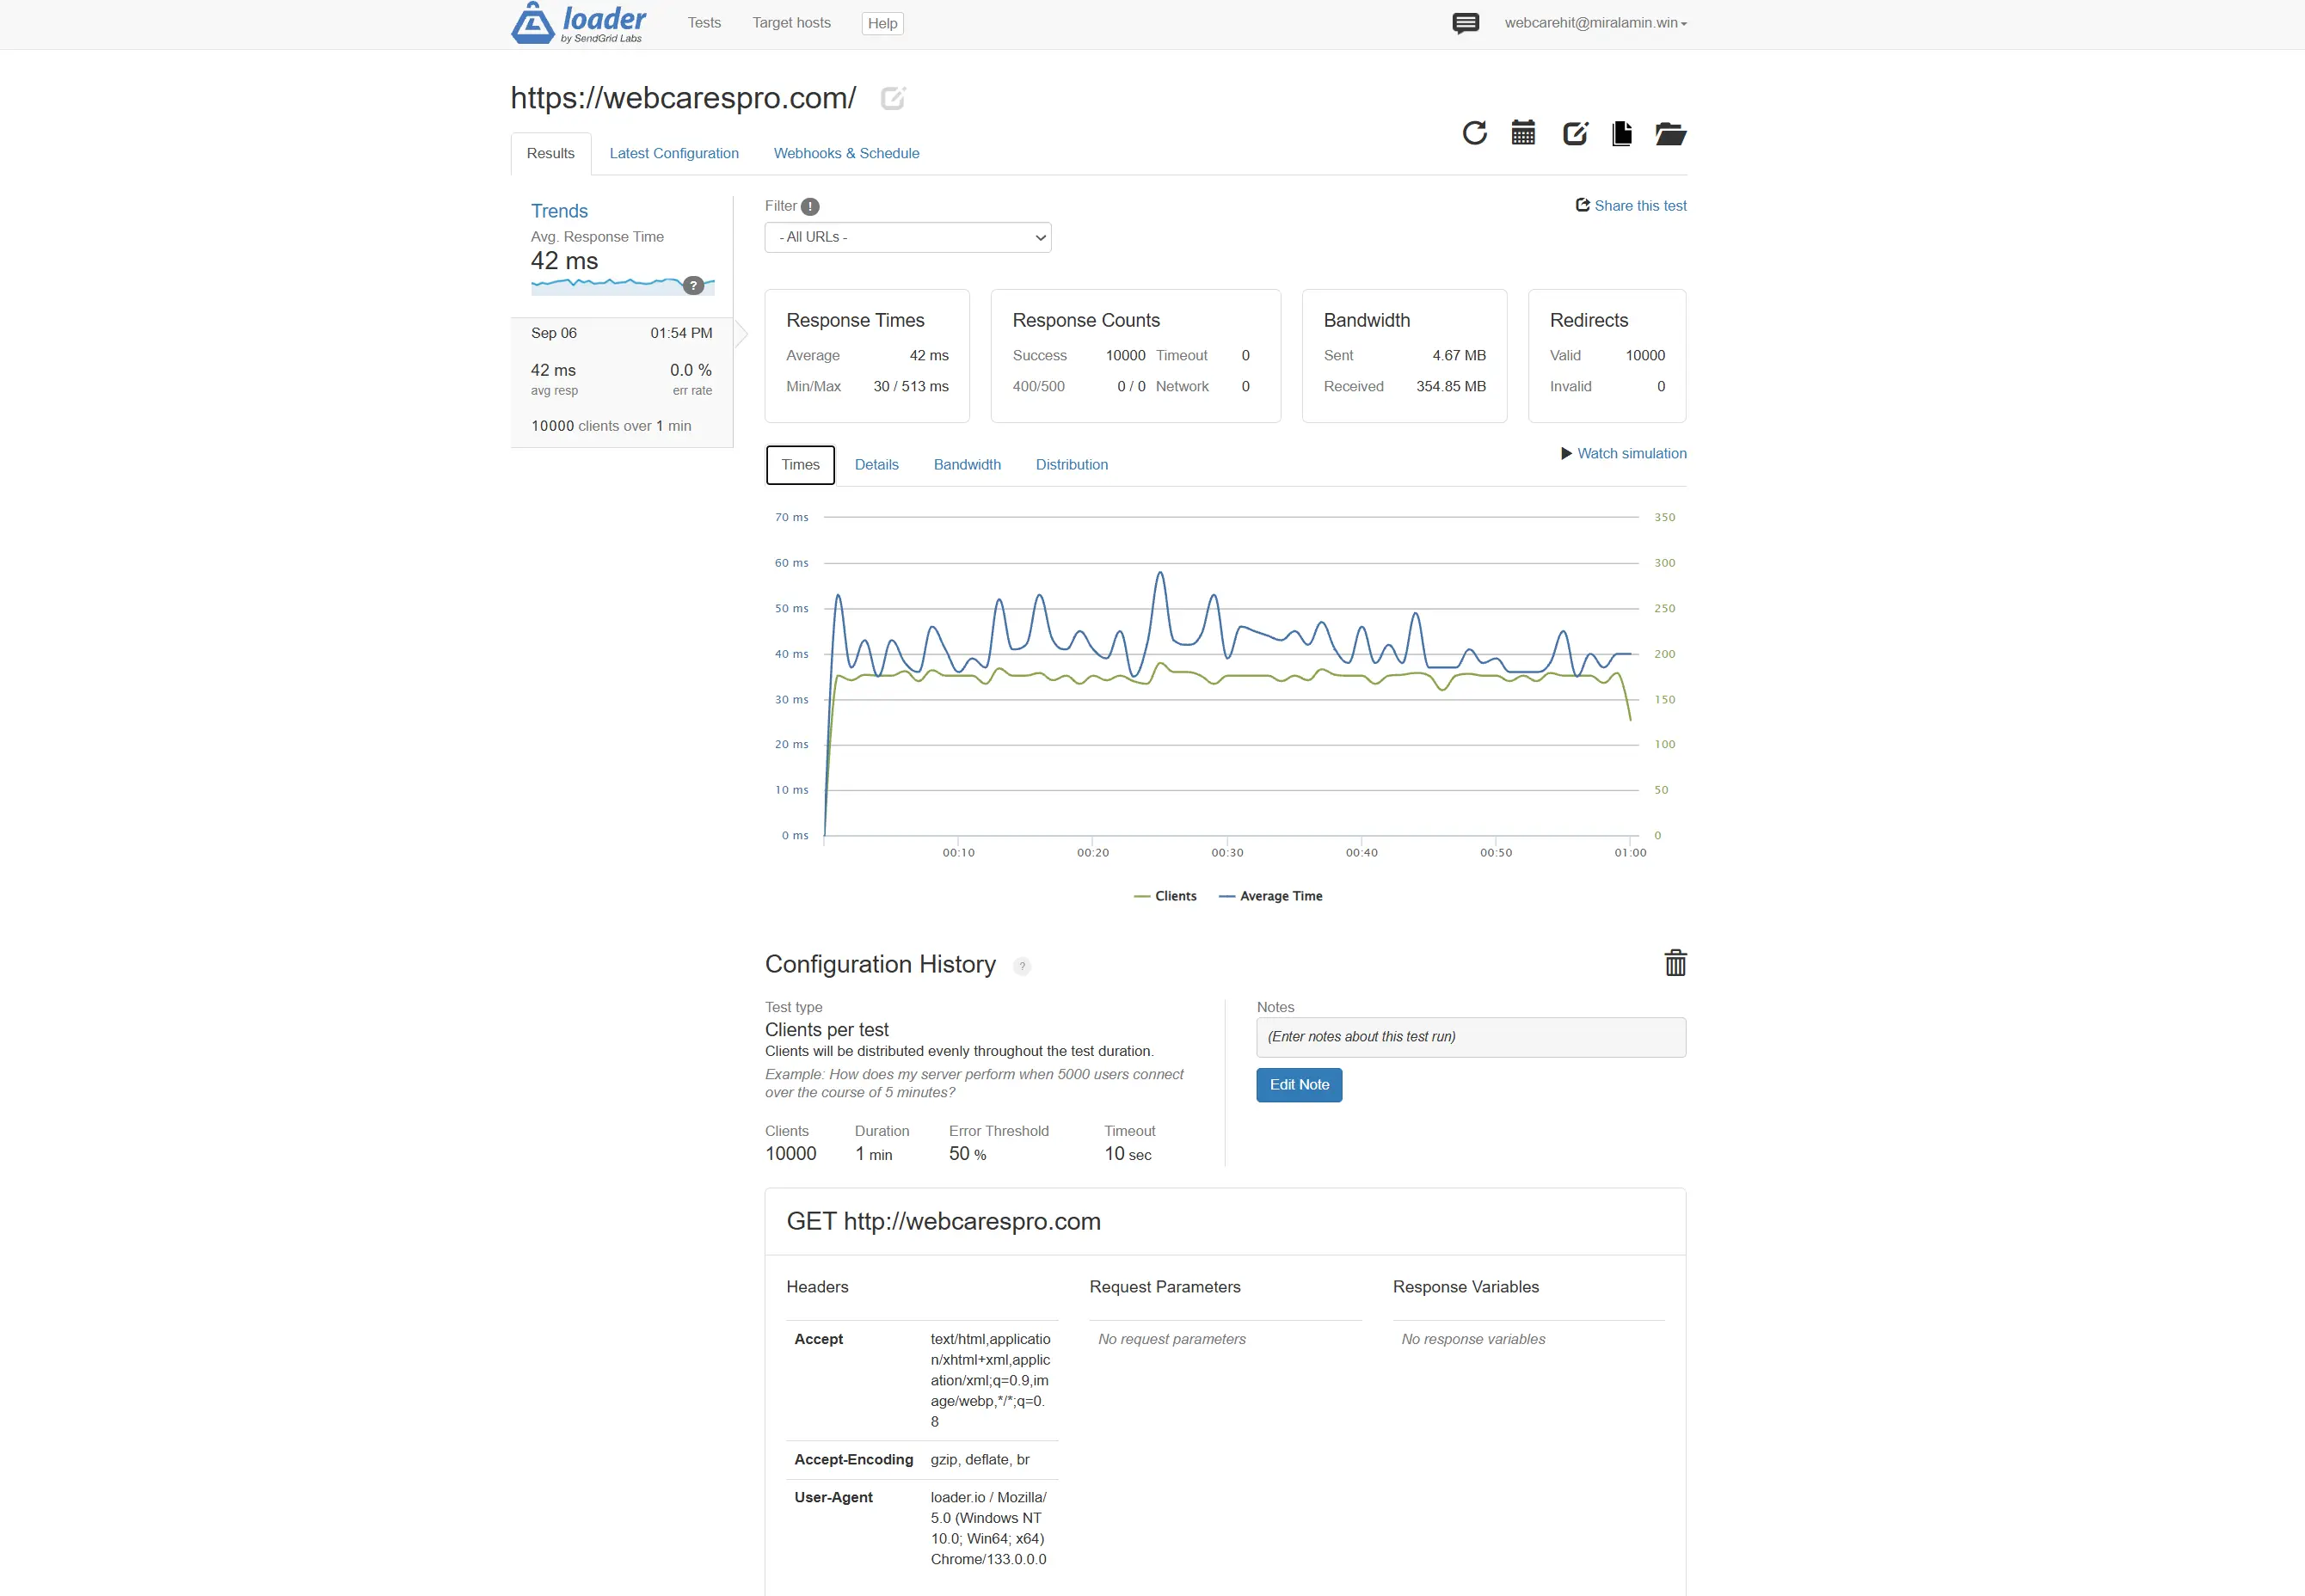Screen dimensions: 2305x1596
Task: Click the '10000 clients over 1 min' text
Action: pos(611,427)
